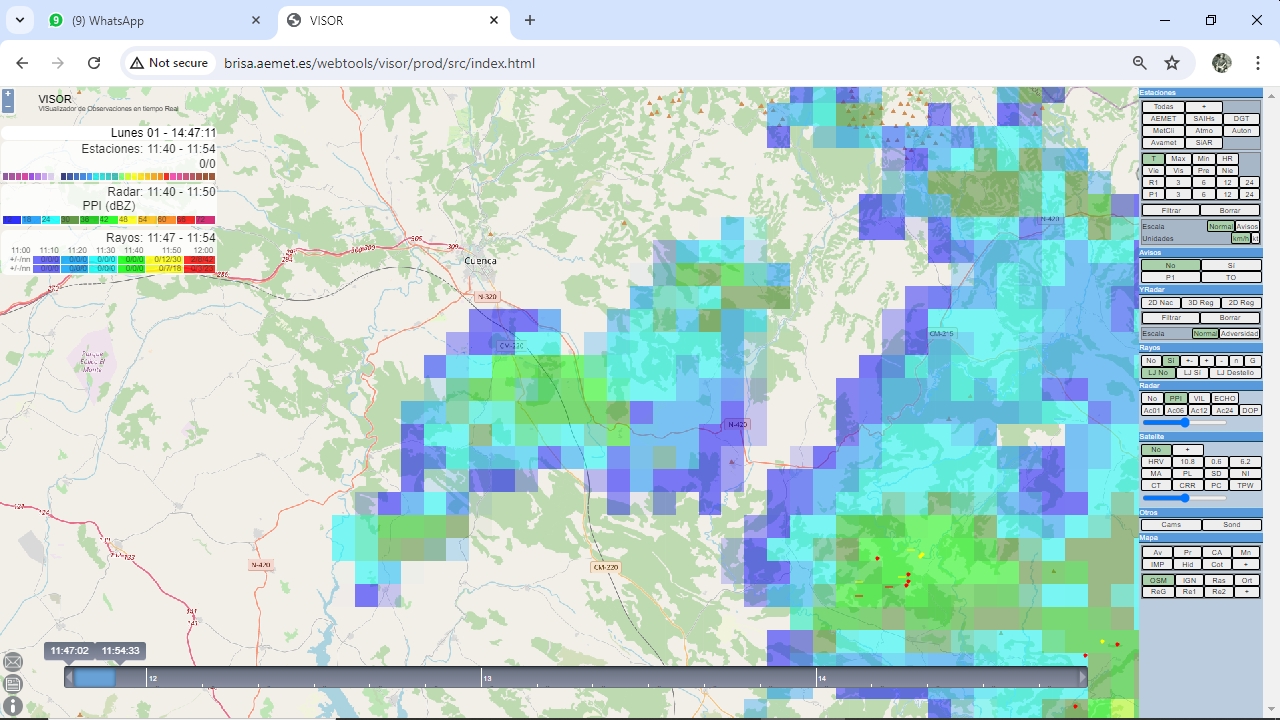The image size is (1280, 720).
Task: Click the info icon at bottom left
Action: tap(13, 706)
